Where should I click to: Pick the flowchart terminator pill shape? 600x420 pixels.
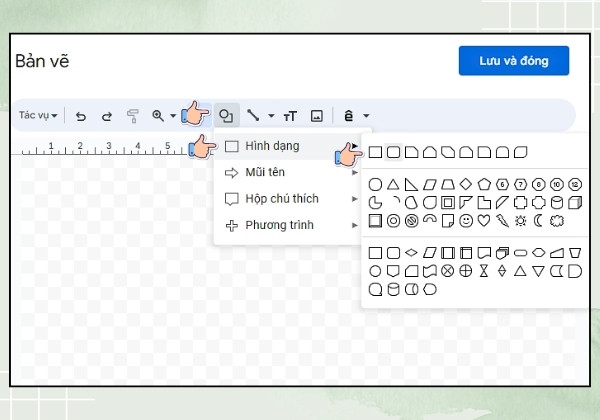click(520, 253)
